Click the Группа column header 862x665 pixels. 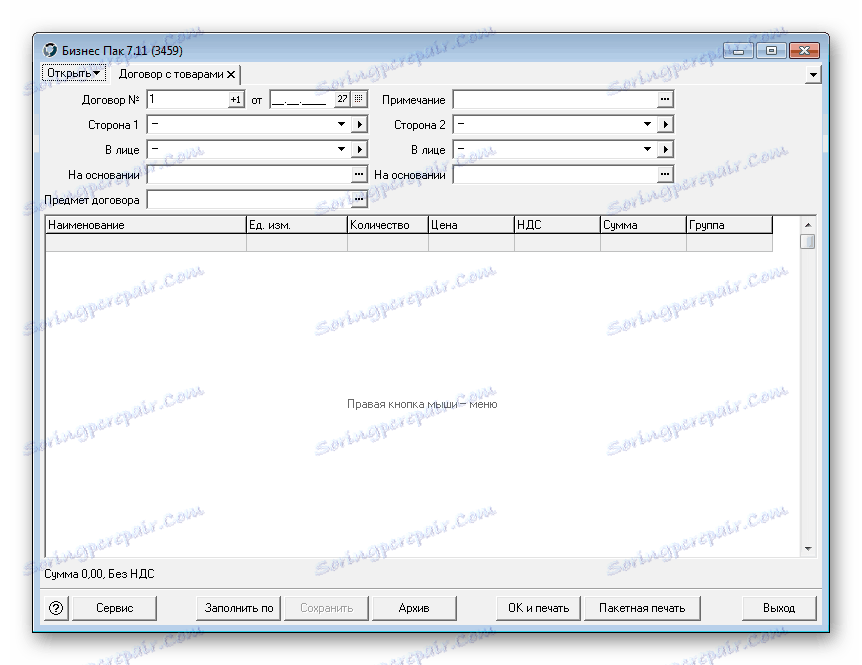pyautogui.click(x=730, y=225)
